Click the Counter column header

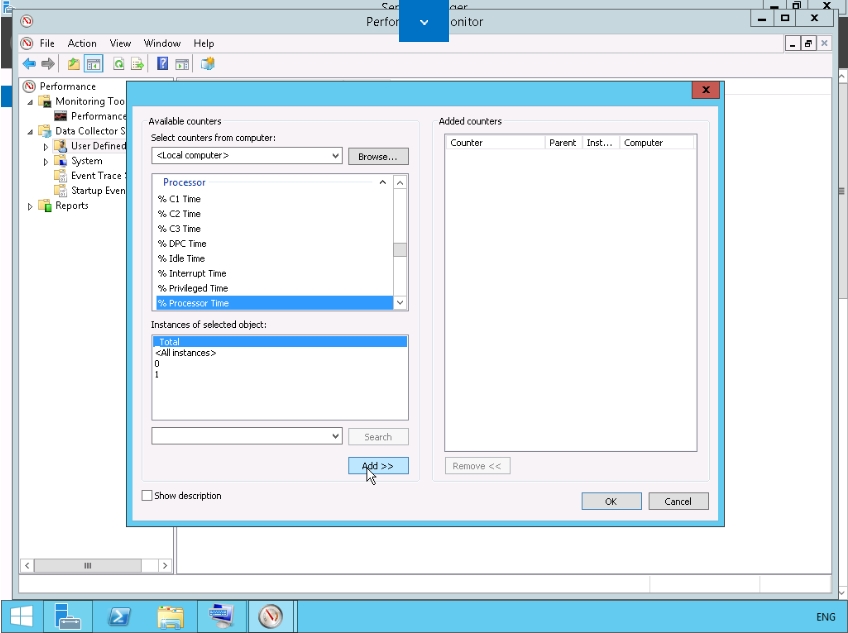tap(495, 143)
